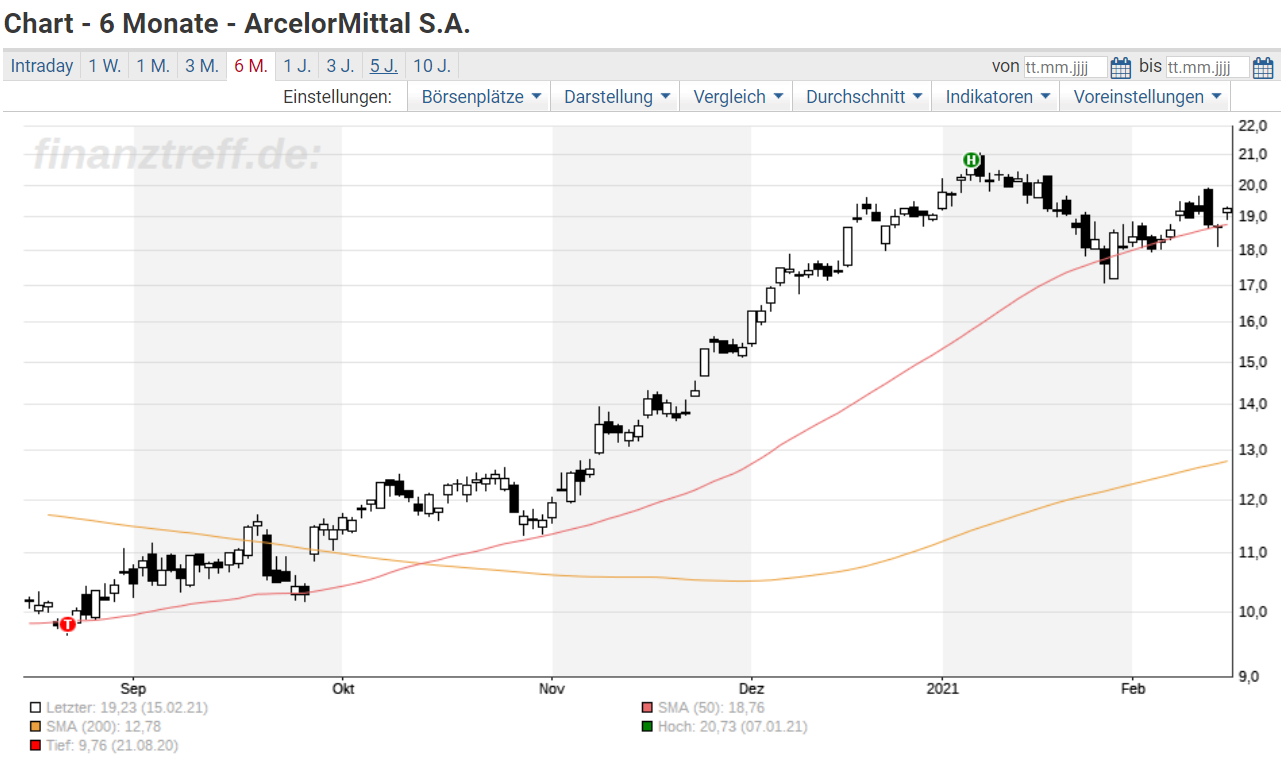Screen dimensions: 1281x765
Task: Click the '2021' x-axis label
Action: (943, 688)
